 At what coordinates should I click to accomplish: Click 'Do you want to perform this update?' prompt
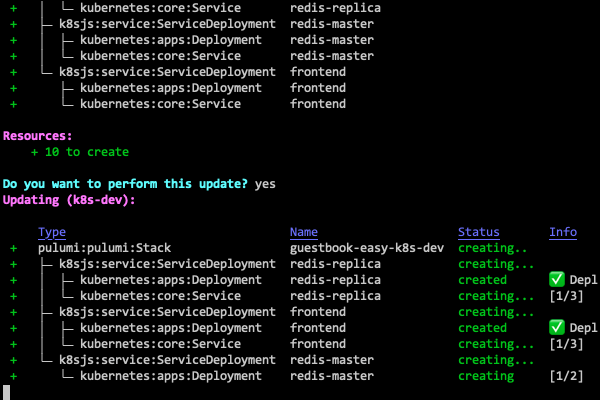[125, 184]
